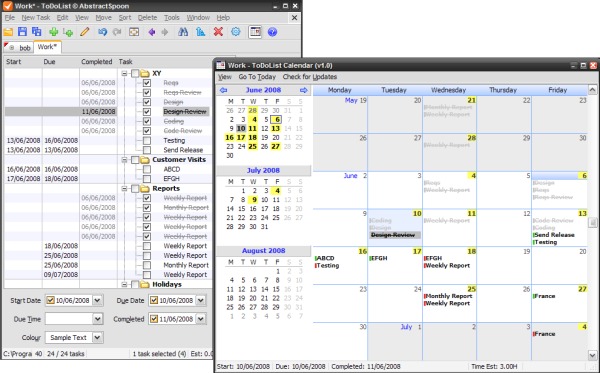
Task: Sort by the Due column header
Action: [61, 62]
